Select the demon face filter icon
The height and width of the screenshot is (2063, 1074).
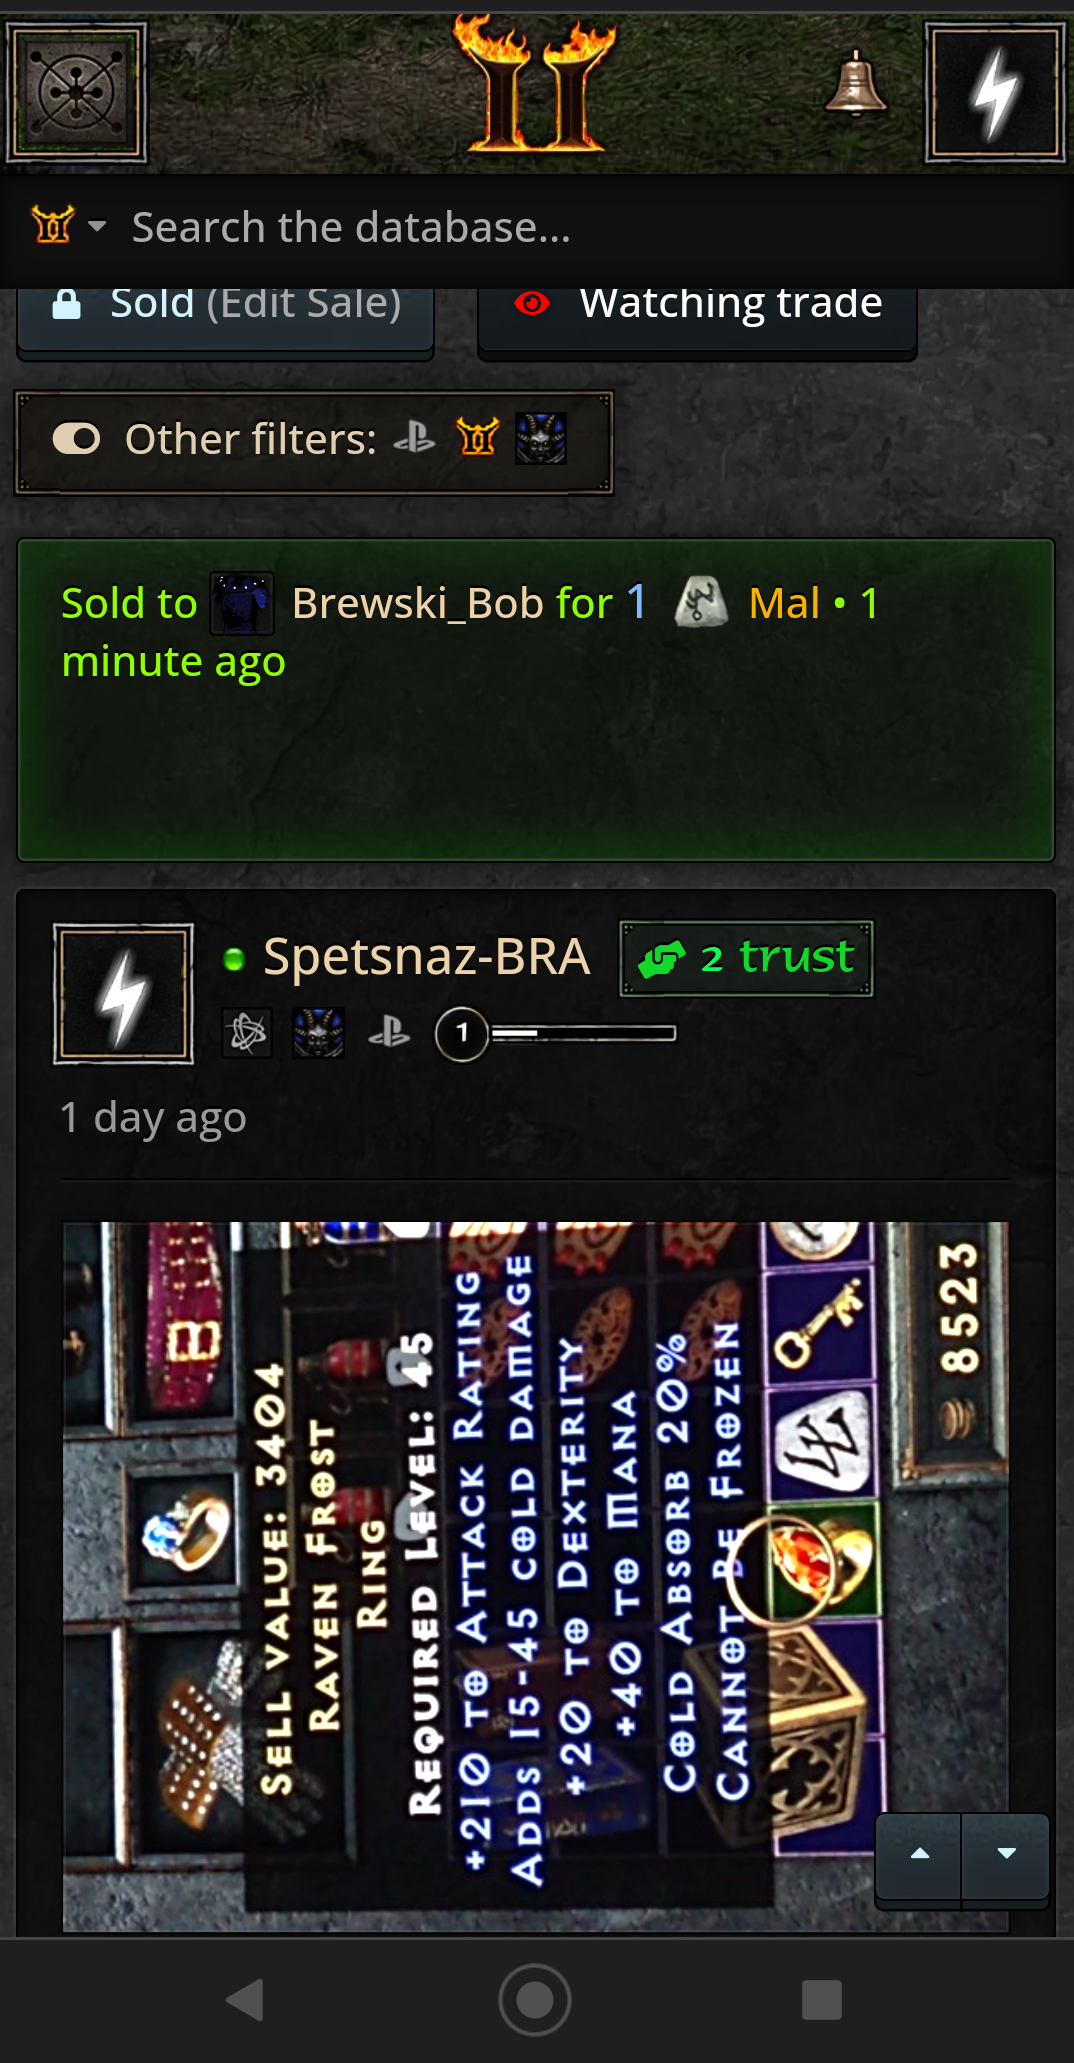coord(541,438)
